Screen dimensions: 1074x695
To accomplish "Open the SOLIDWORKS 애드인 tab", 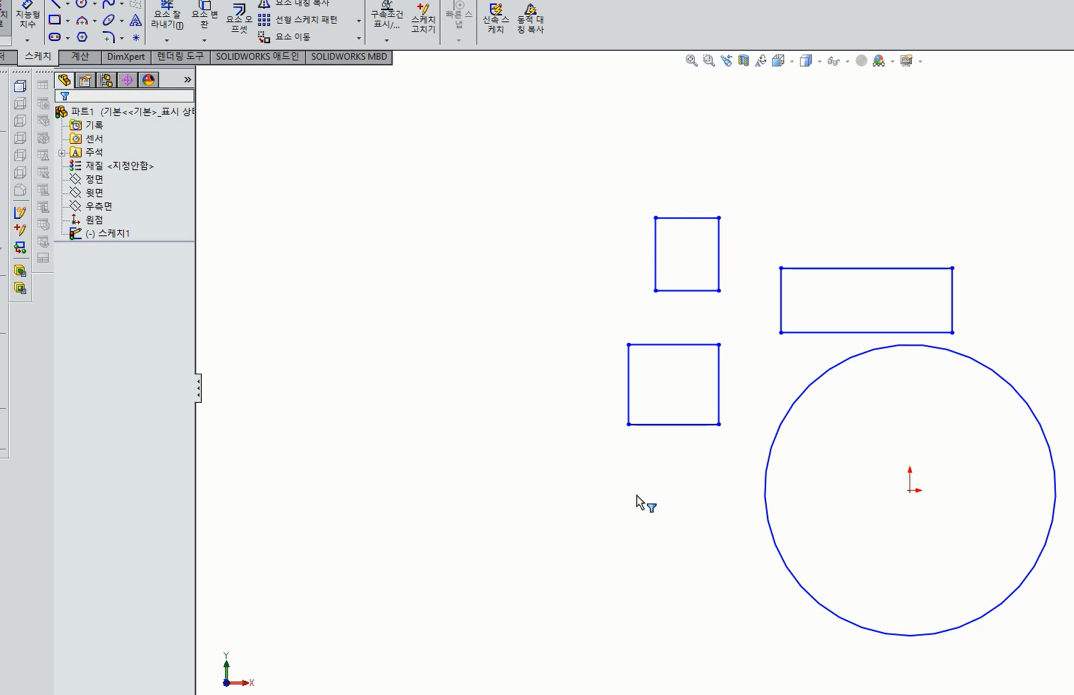I will [258, 57].
